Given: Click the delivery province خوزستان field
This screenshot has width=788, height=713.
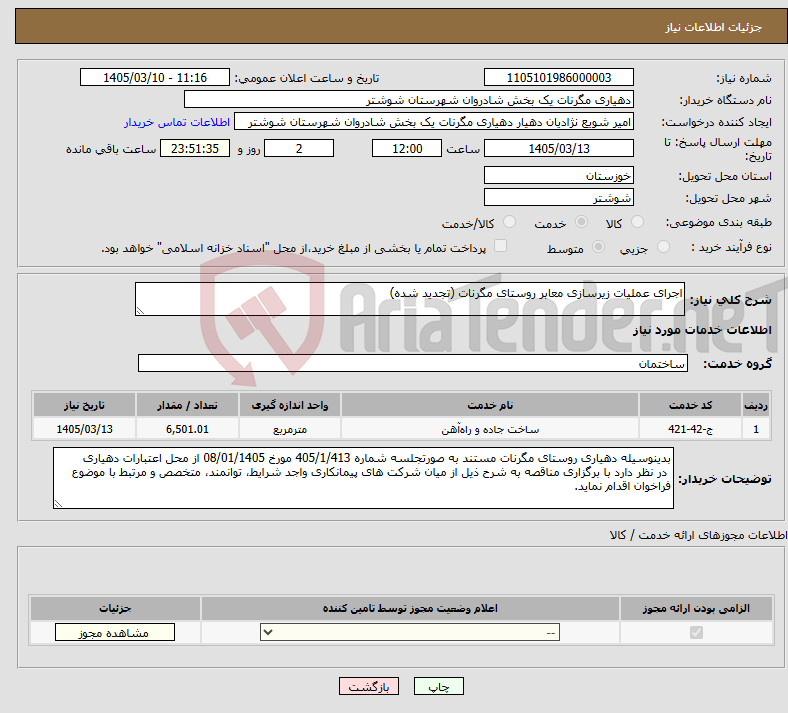Looking at the screenshot, I should click(558, 175).
